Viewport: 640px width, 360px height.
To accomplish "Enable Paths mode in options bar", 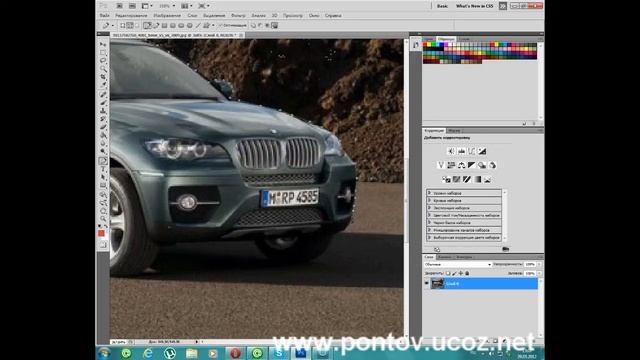I will coord(129,25).
